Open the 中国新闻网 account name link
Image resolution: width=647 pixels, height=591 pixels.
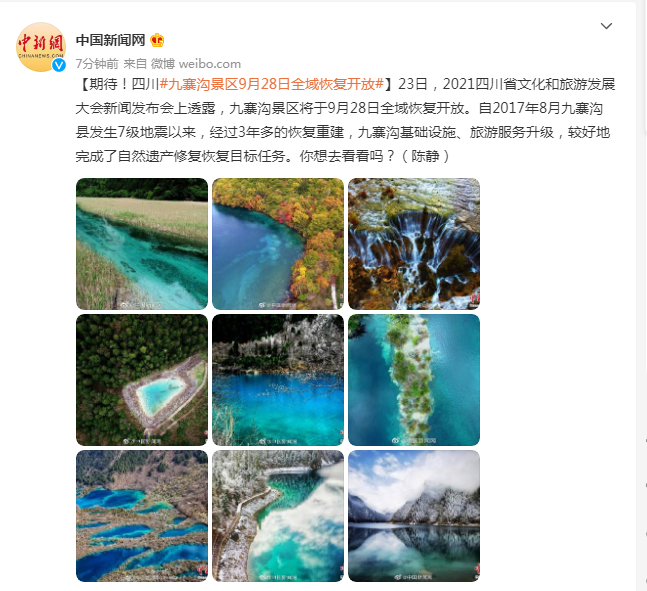(111, 40)
